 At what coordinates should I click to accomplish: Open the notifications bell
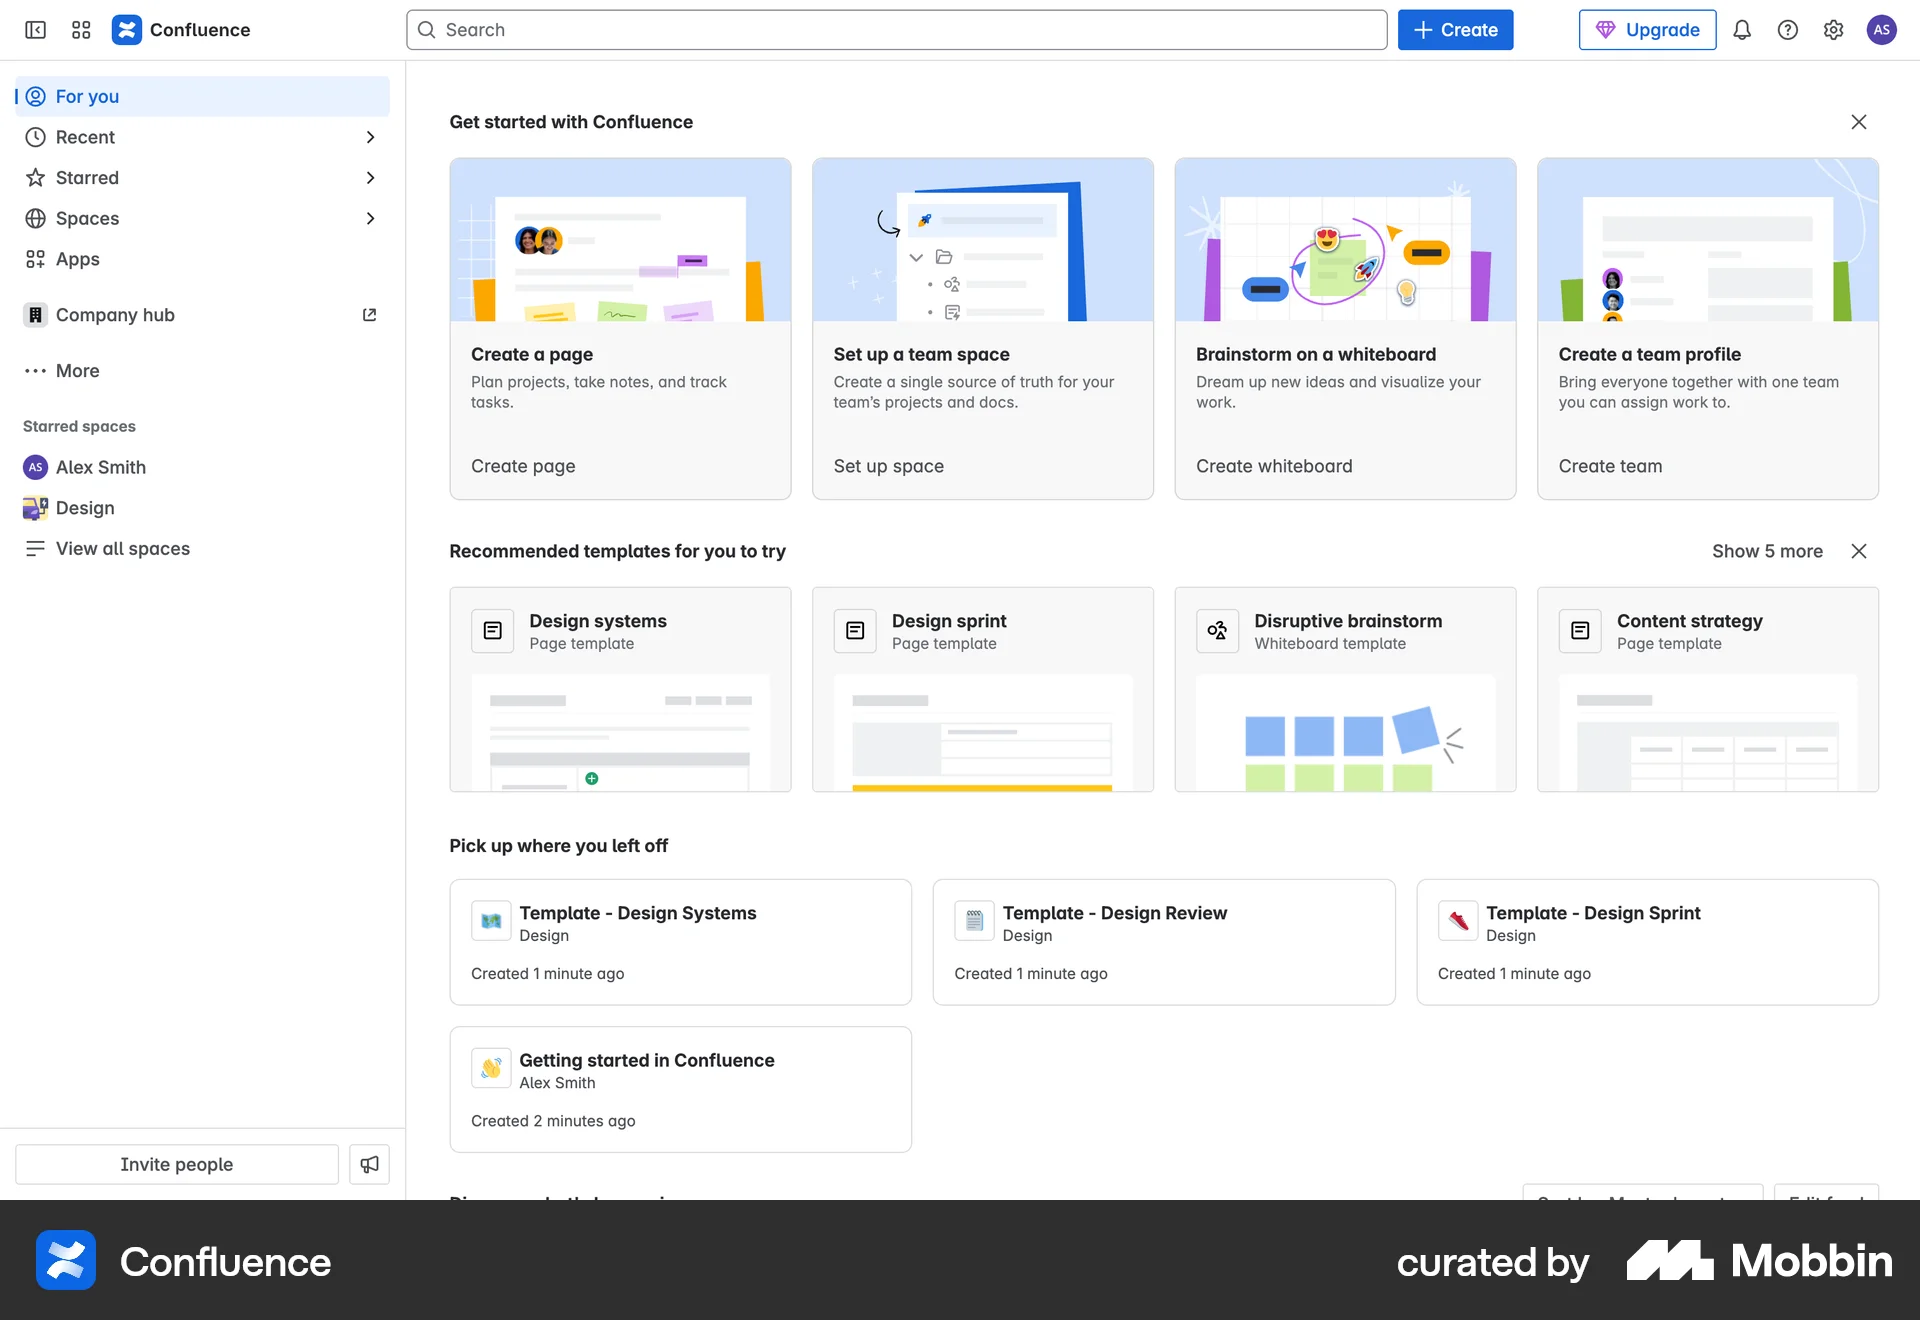click(1742, 30)
